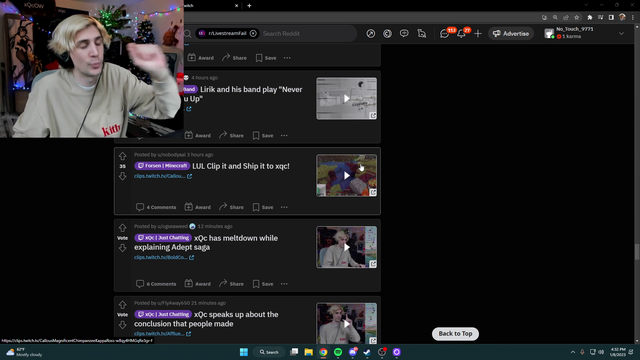
Task: Open the 'xQc | Just Chatting' flair on speaks-up post
Action: 163,314
